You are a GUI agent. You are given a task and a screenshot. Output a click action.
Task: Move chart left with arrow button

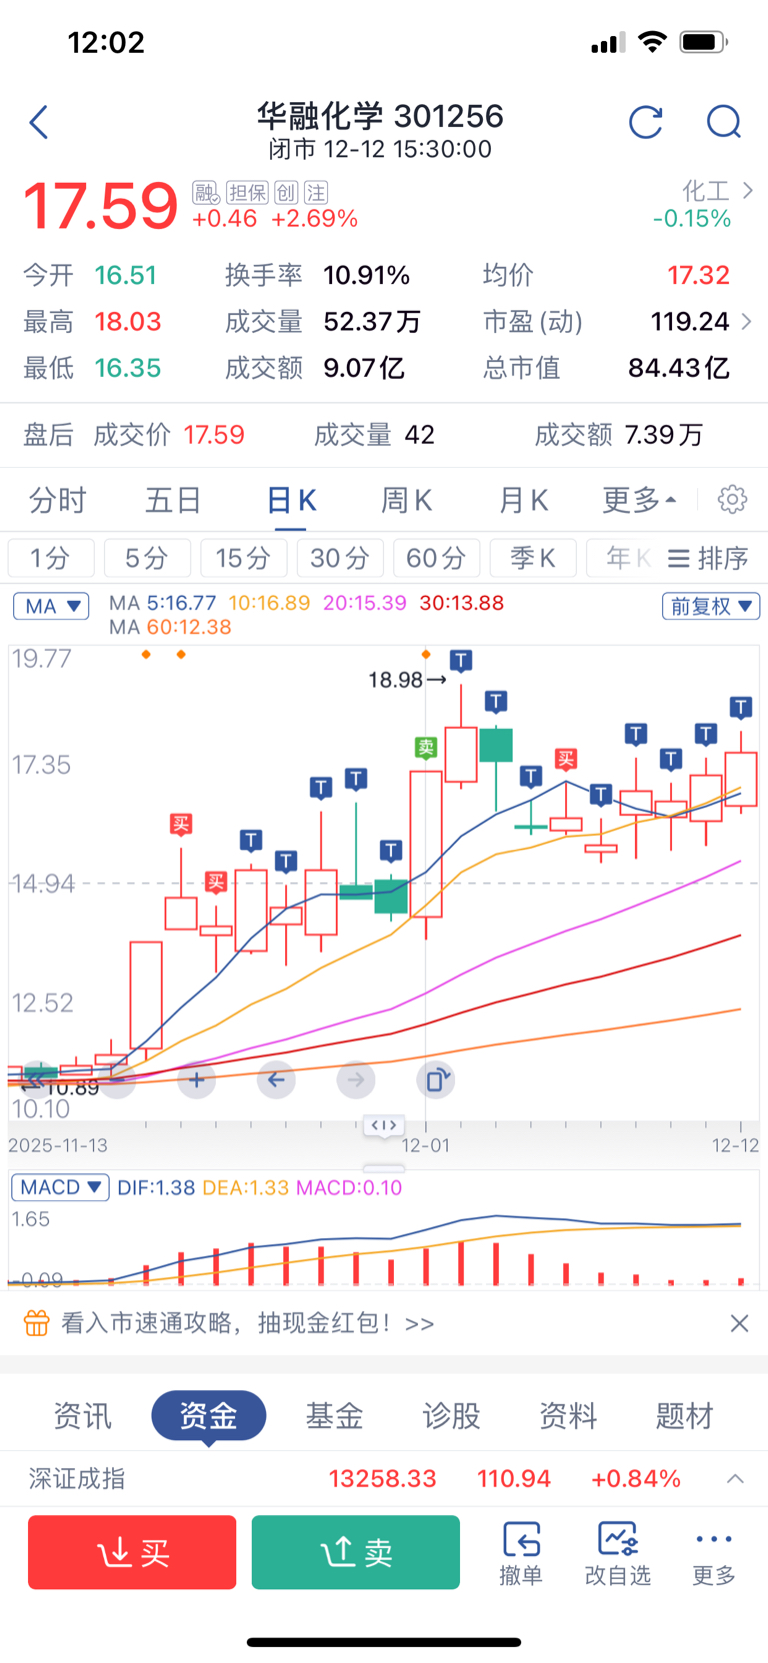point(276,1080)
